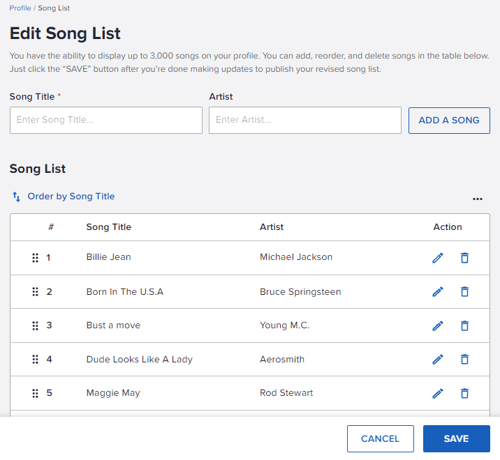Edit the Born In The U.S.A entry
This screenshot has width=500, height=460.
pyautogui.click(x=438, y=292)
